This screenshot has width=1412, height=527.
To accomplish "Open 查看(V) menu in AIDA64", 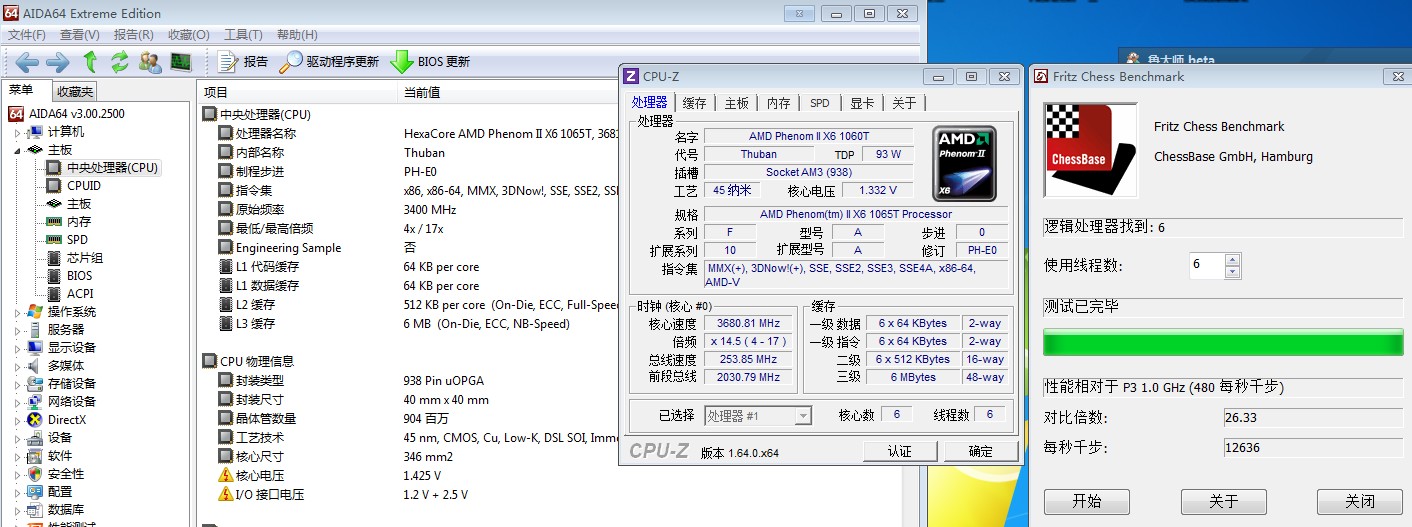I will 80,35.
